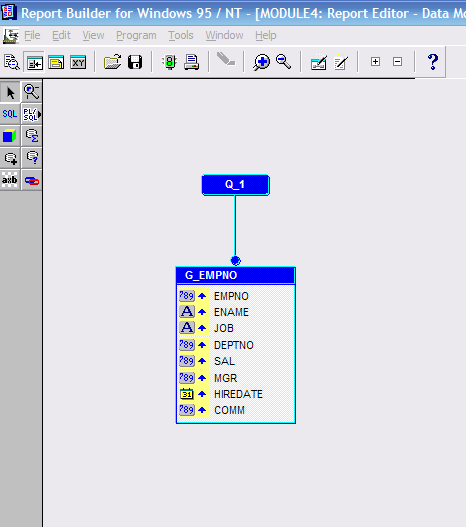Switch to Data Model view icon
Viewport: 469px width, 528px height.
pyautogui.click(x=35, y=62)
